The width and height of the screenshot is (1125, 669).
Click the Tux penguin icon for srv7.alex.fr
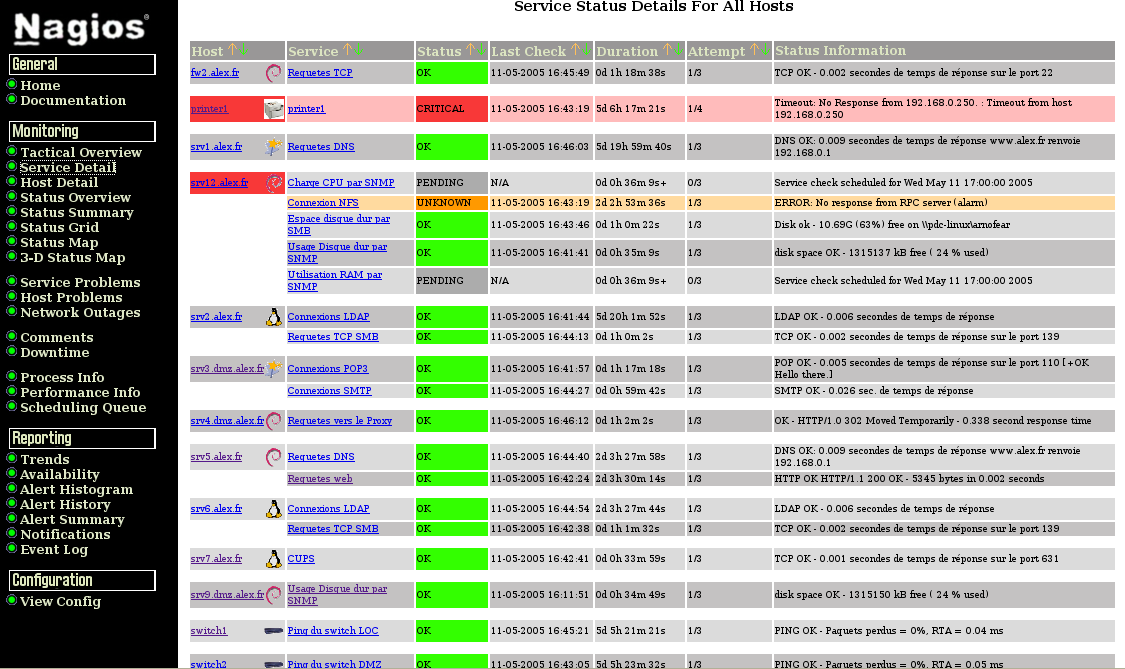tap(273, 558)
